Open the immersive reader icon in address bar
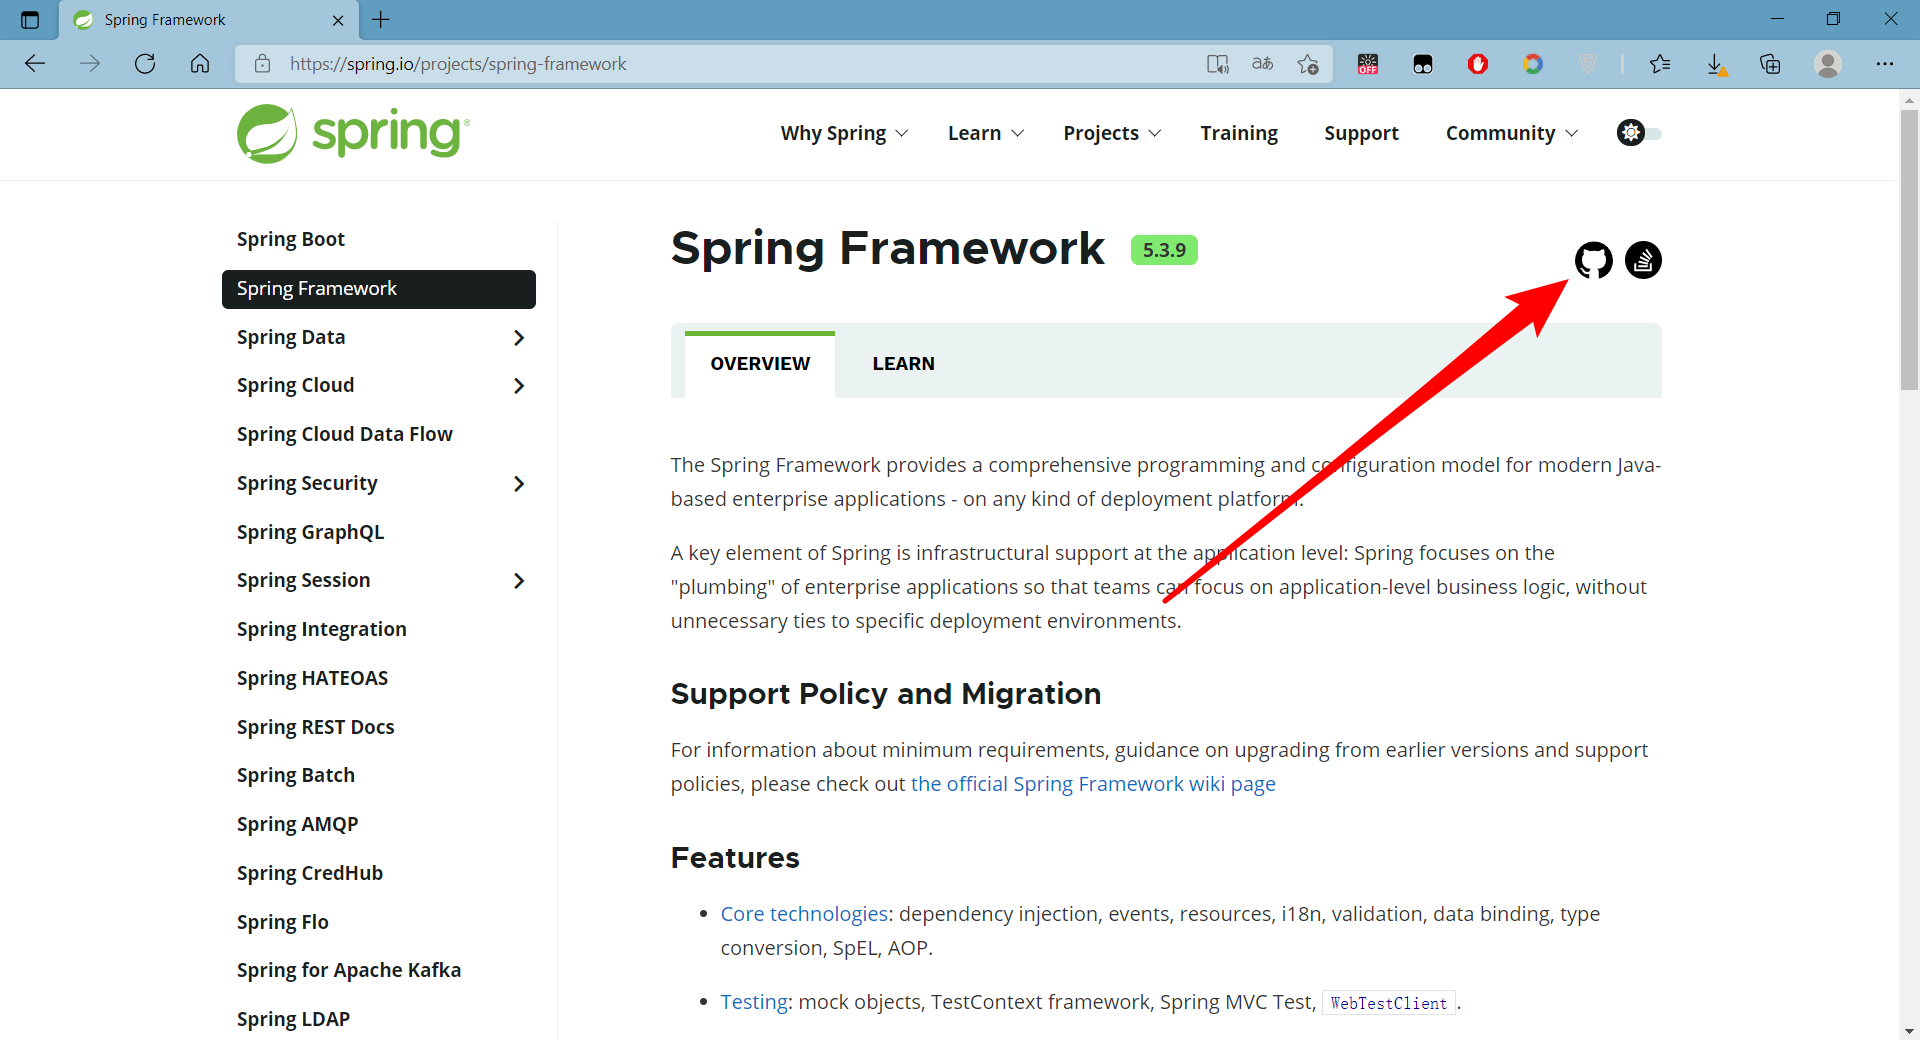 click(1217, 63)
